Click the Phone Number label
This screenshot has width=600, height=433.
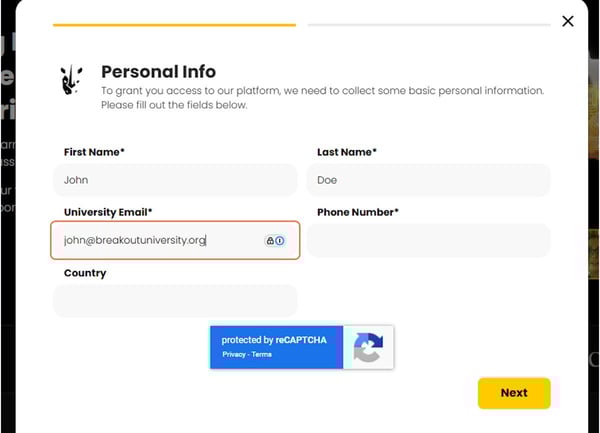(357, 212)
